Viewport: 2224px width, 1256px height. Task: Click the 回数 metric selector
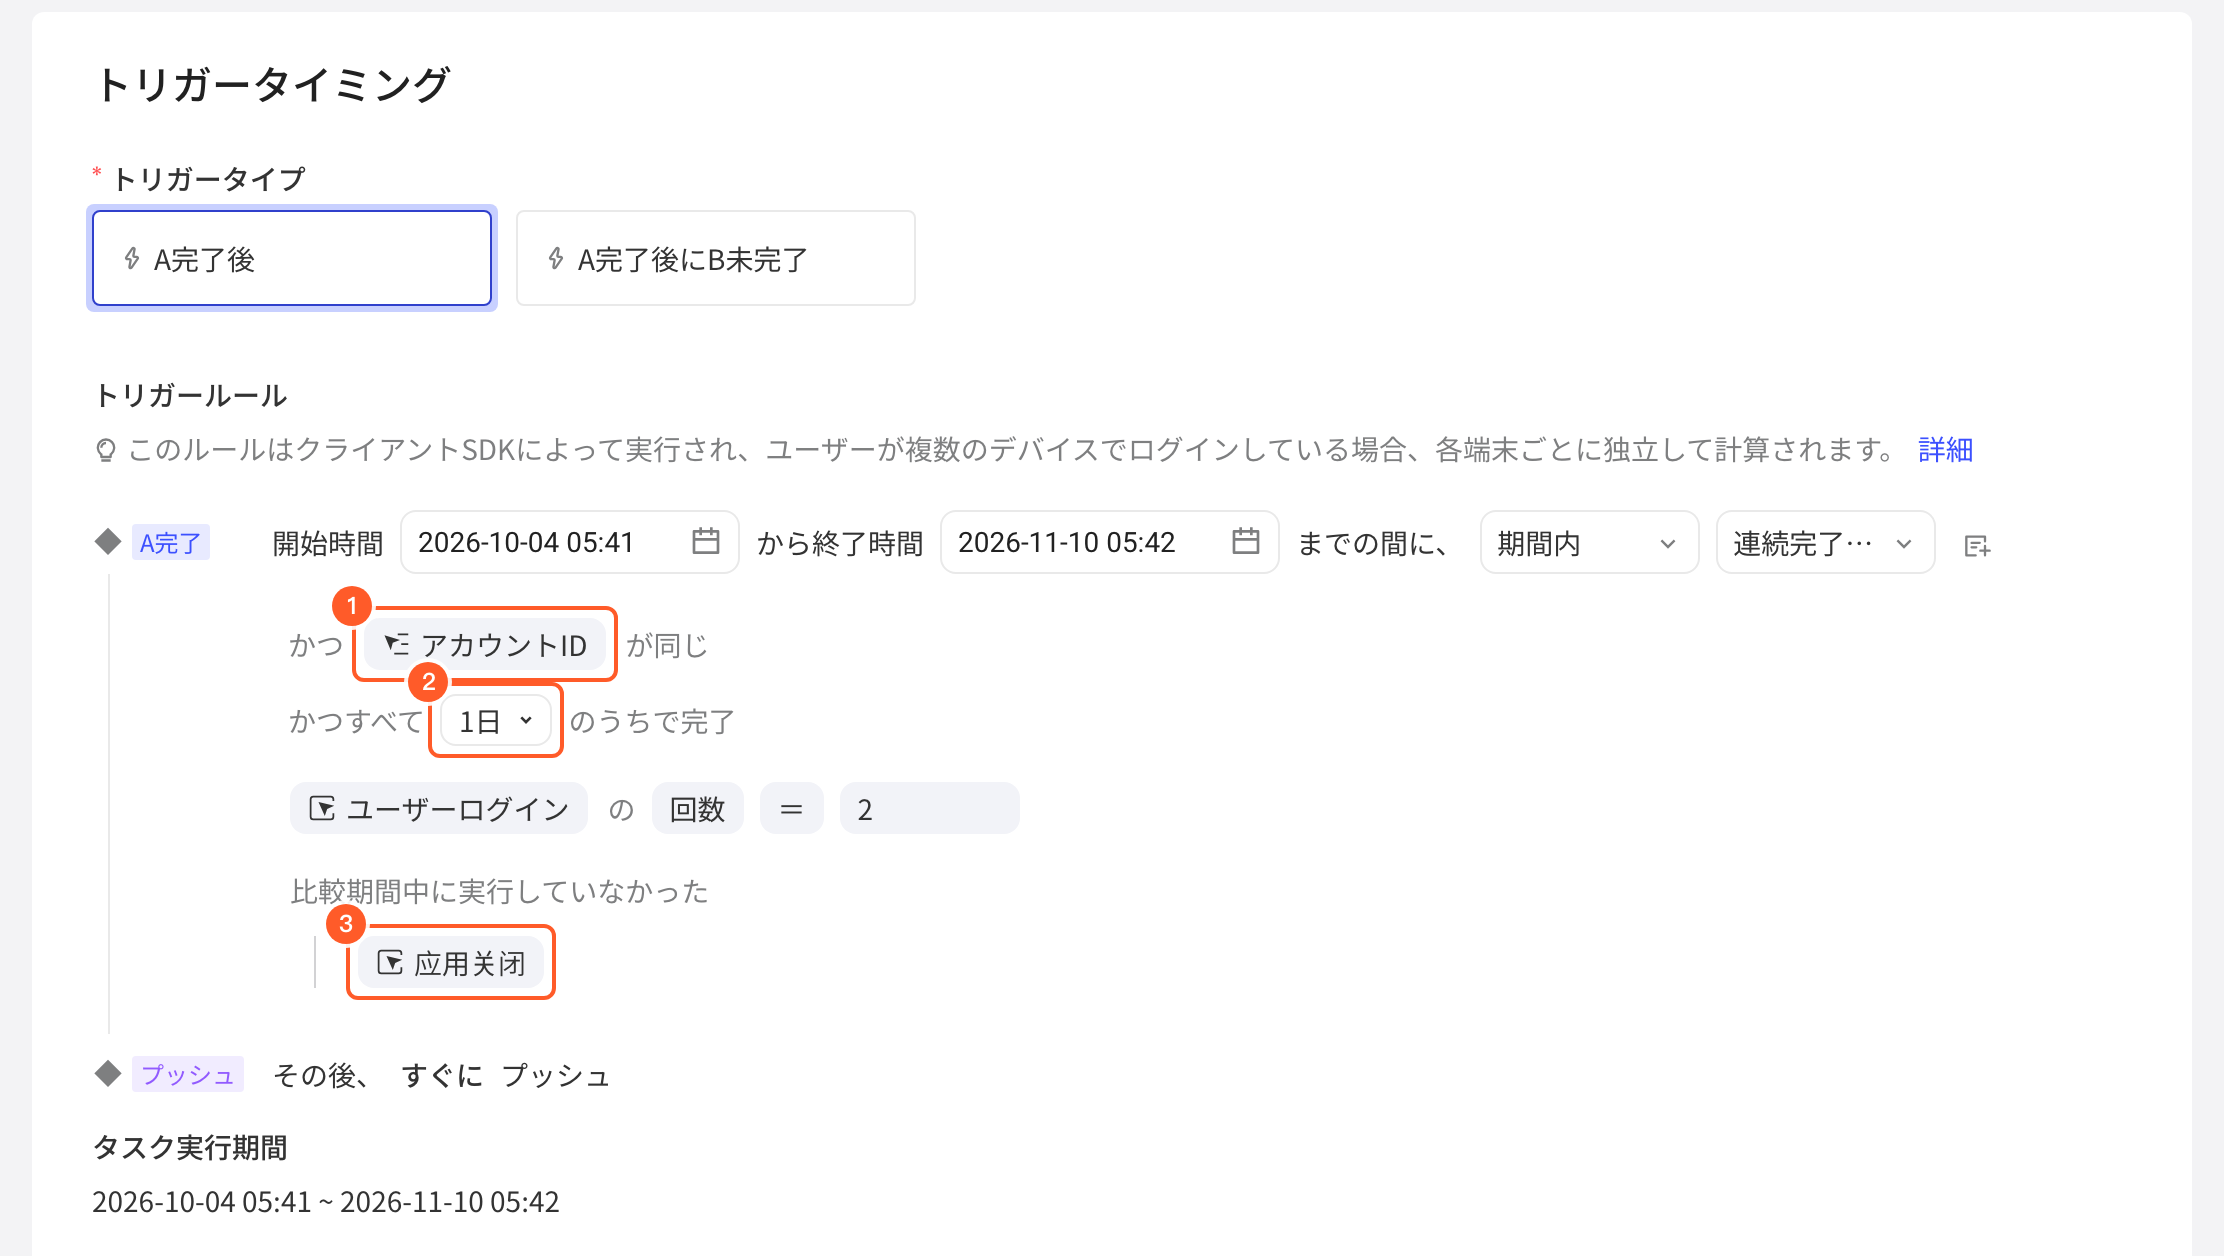[x=697, y=808]
